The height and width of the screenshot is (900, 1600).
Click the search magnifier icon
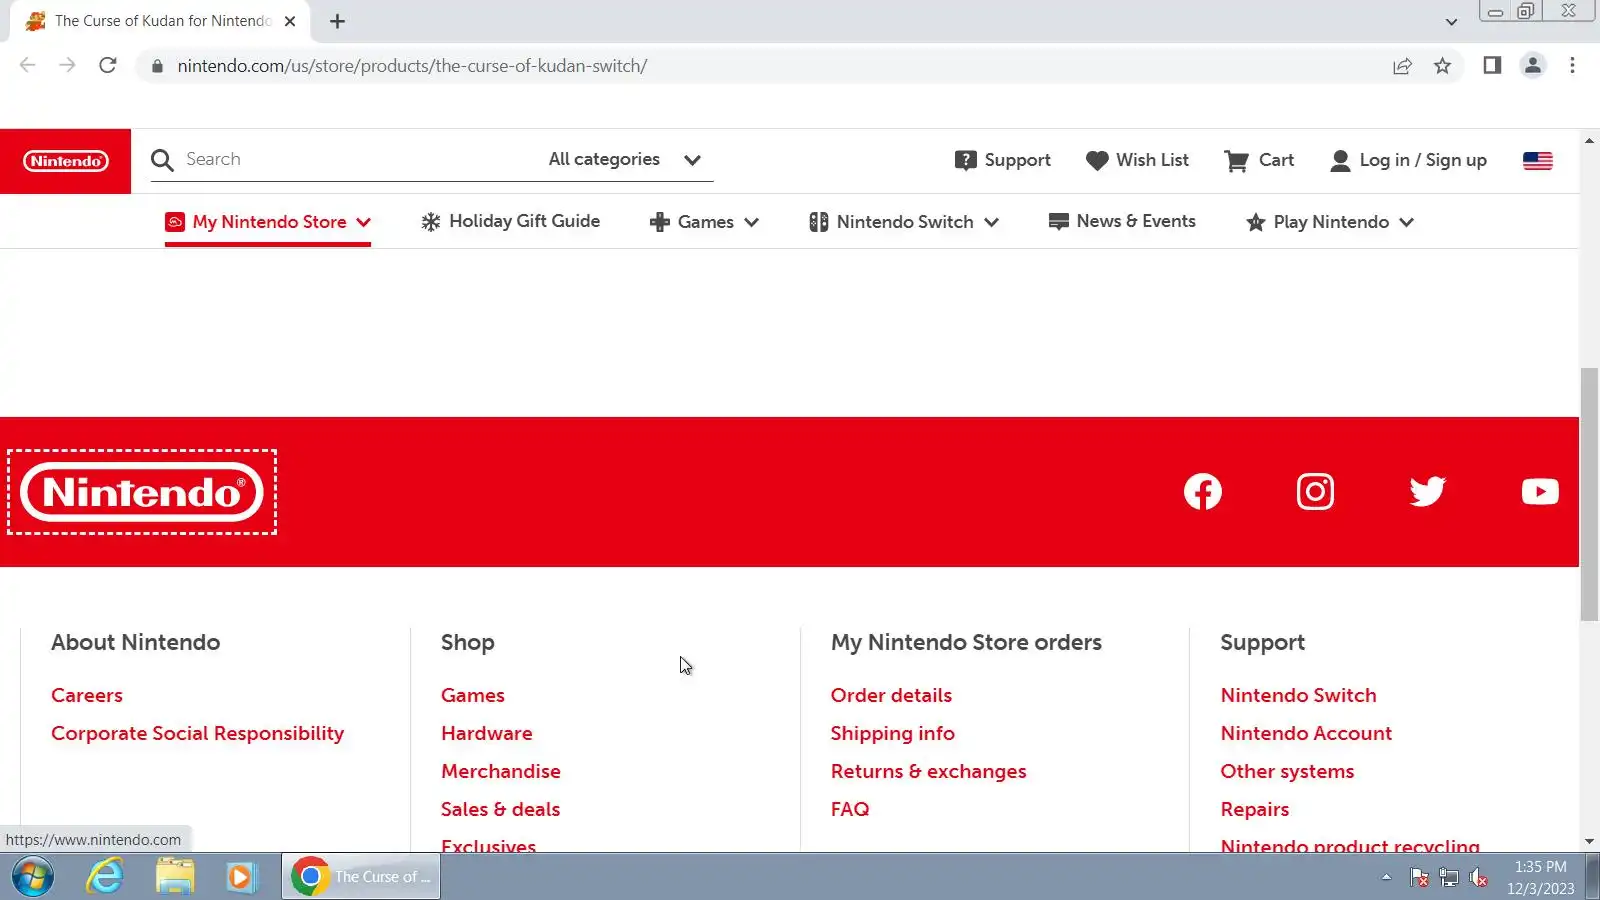pos(162,160)
